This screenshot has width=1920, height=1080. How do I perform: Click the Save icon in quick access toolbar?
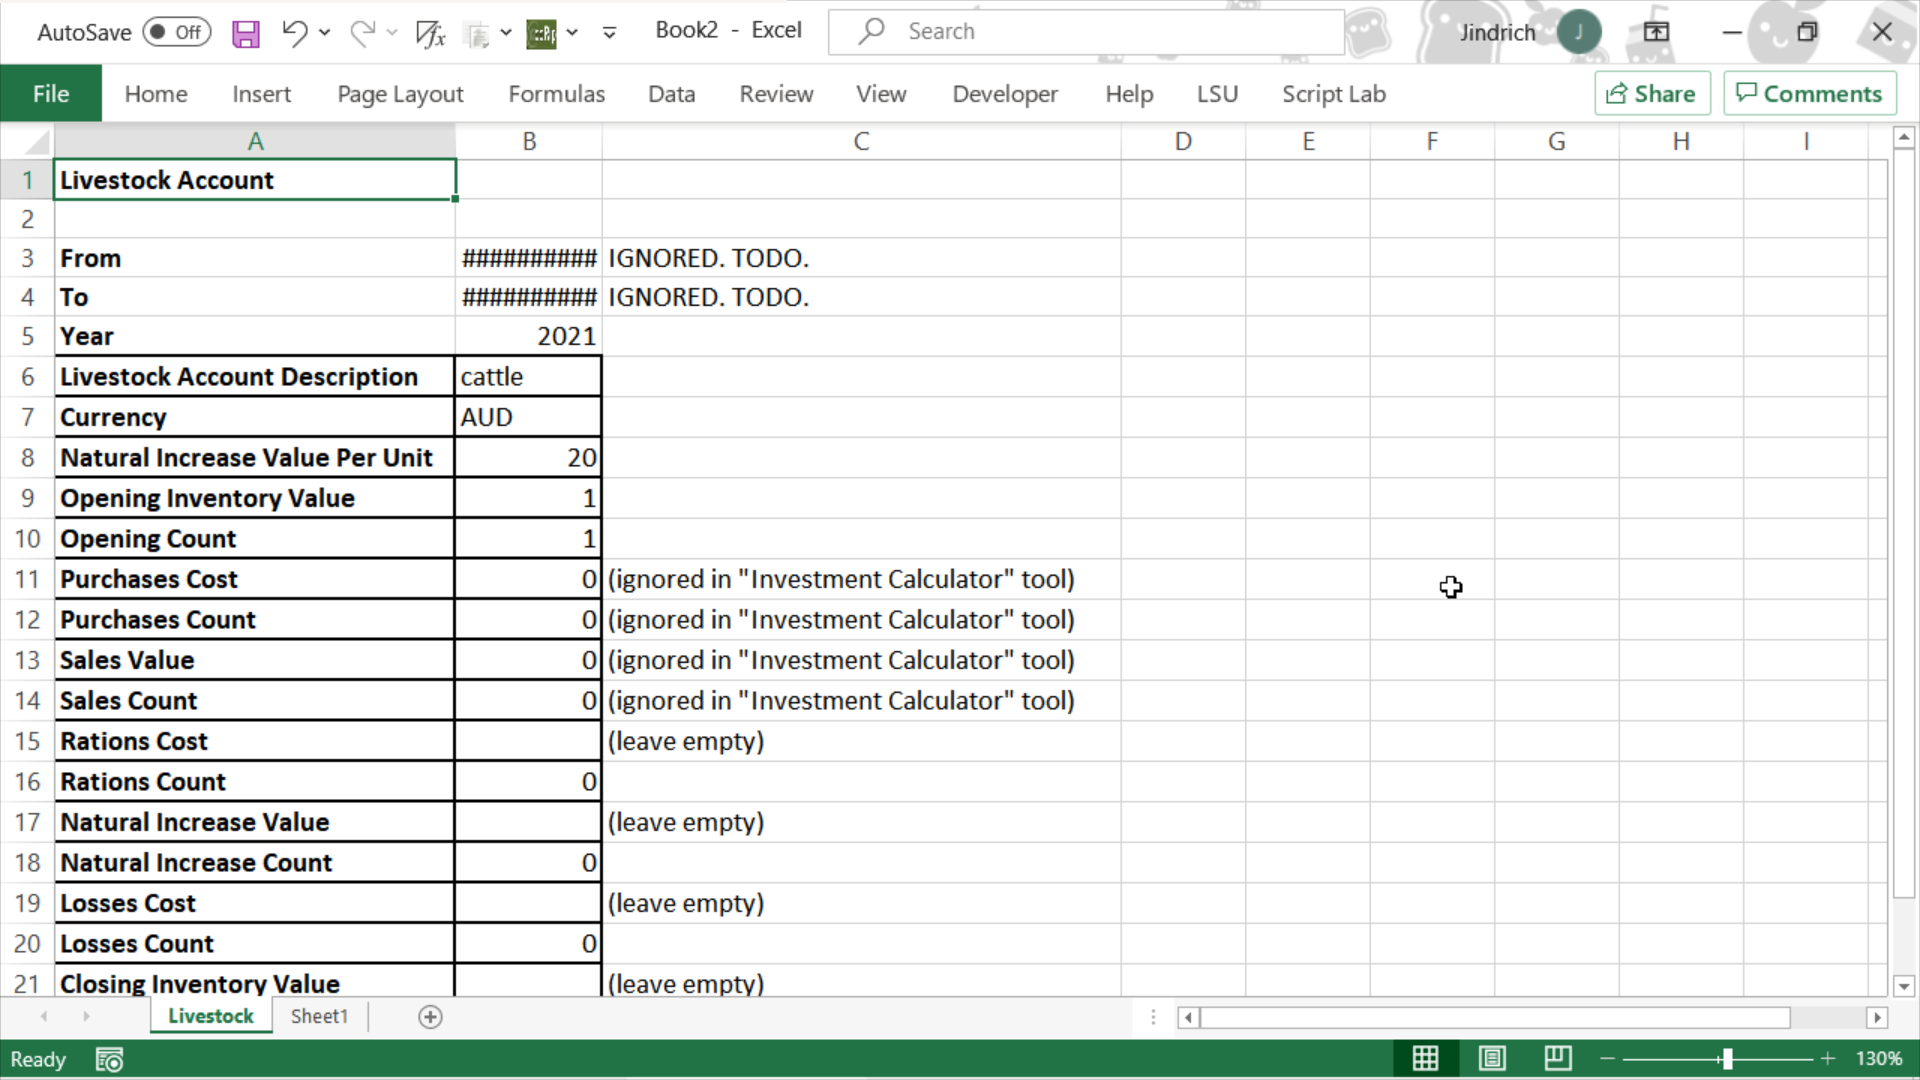pos(245,33)
